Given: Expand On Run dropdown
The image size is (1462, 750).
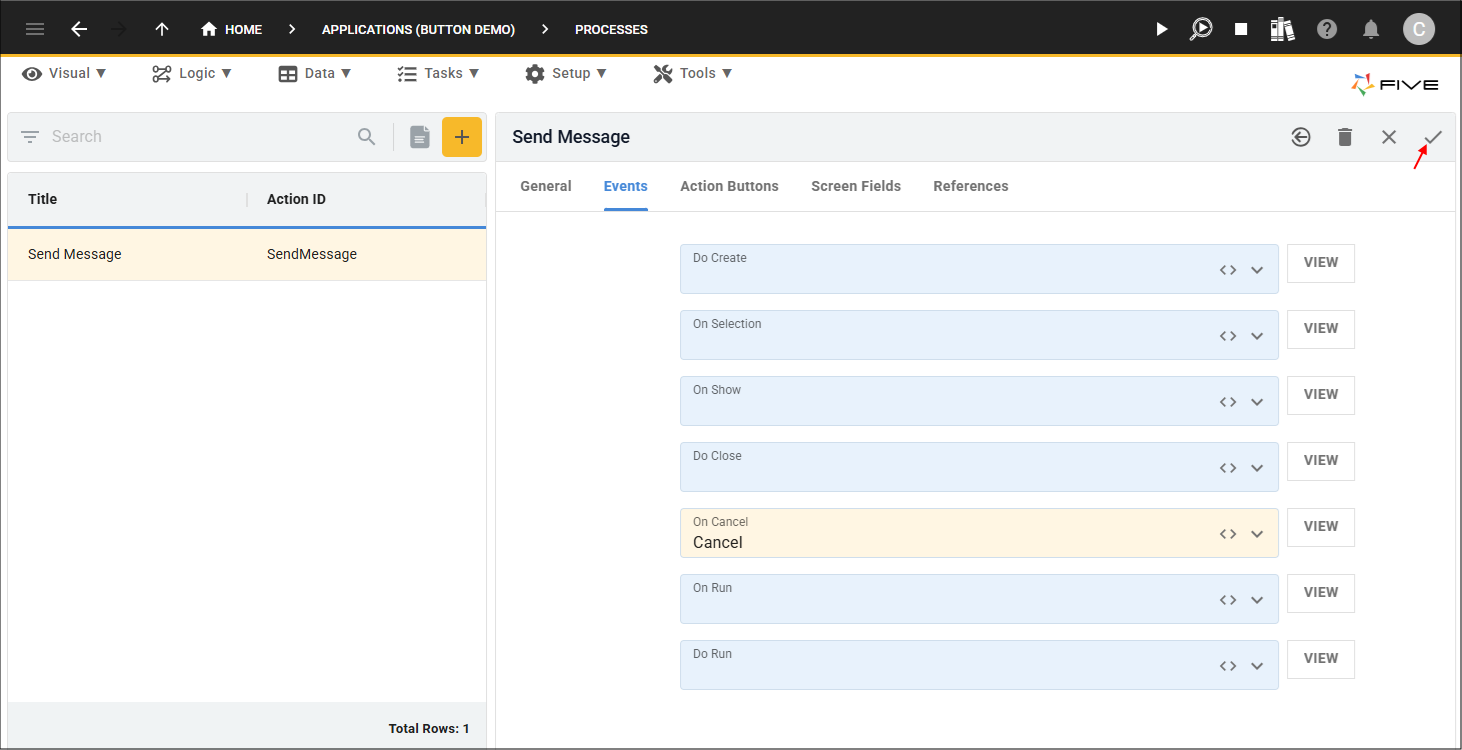Looking at the screenshot, I should pos(1257,600).
